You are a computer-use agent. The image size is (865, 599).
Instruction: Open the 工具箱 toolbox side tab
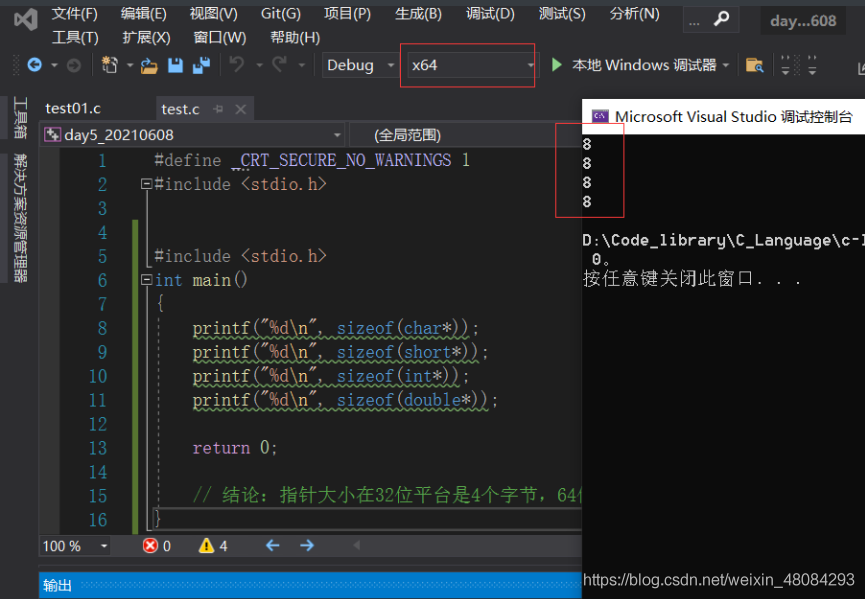[x=20, y=117]
